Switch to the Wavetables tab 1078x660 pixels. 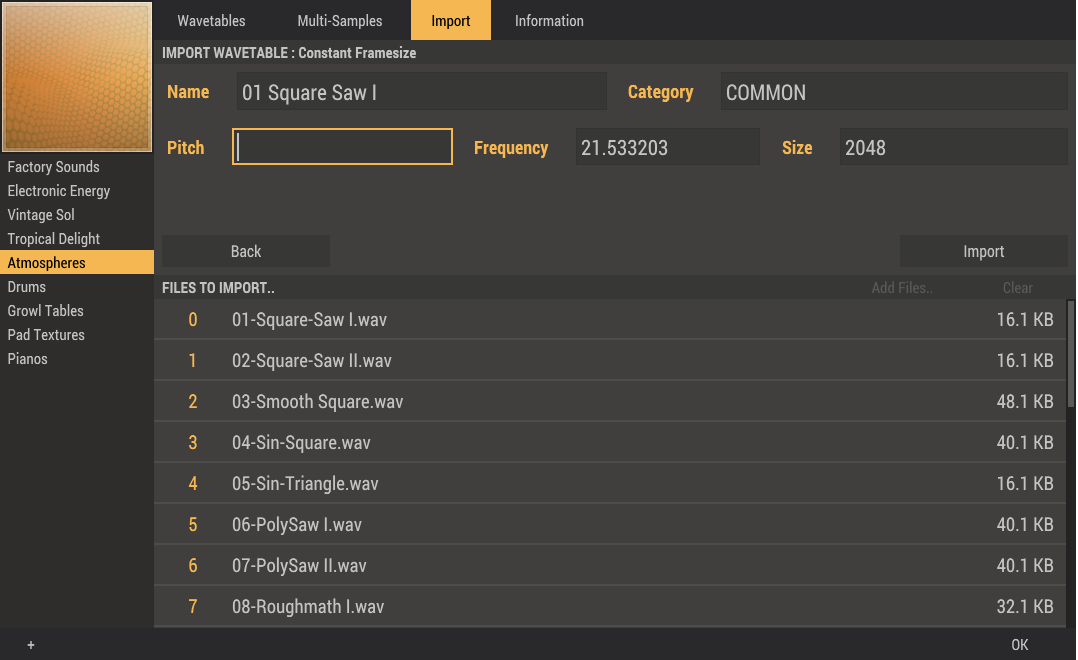tap(211, 21)
